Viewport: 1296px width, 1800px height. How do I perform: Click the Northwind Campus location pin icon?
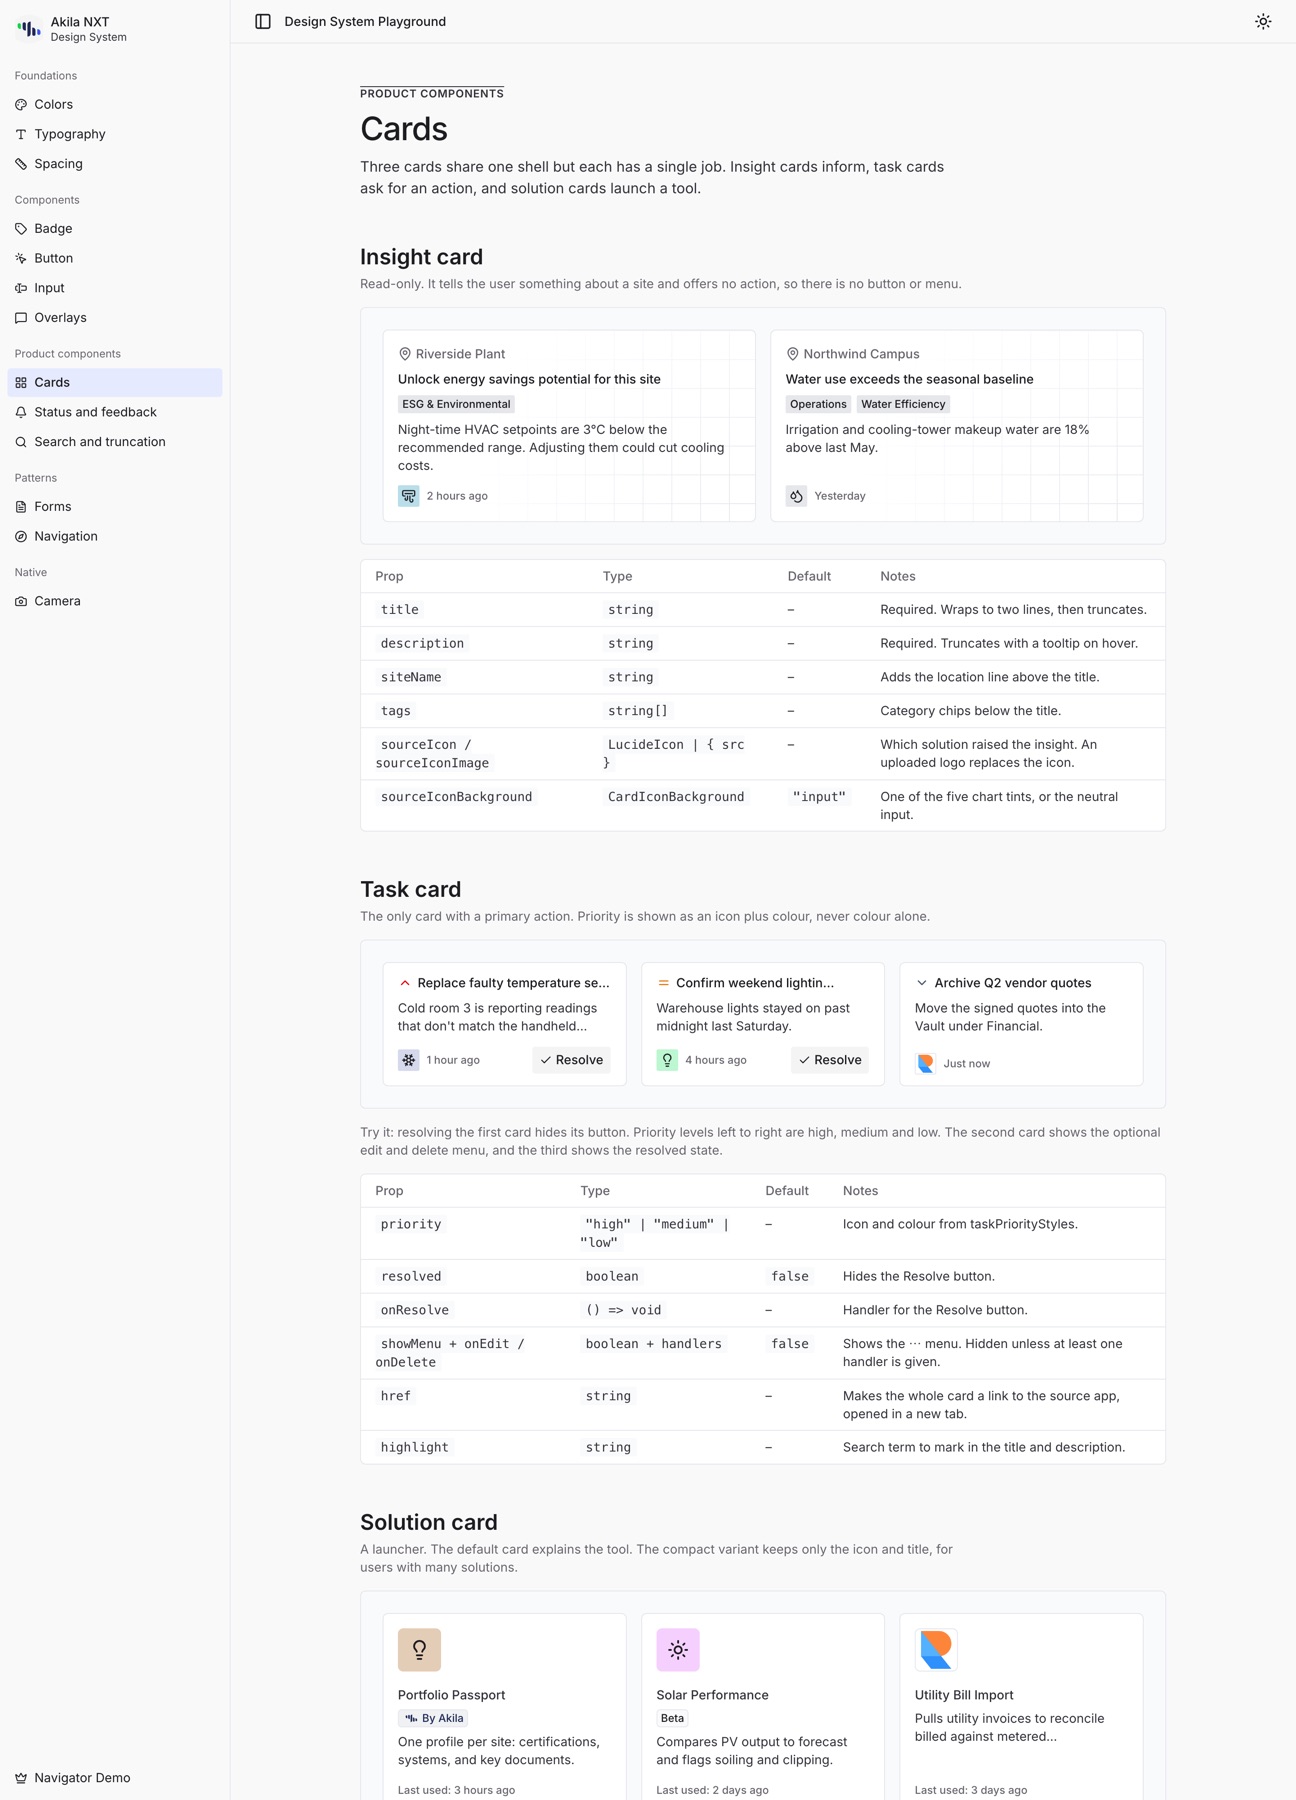(x=793, y=354)
